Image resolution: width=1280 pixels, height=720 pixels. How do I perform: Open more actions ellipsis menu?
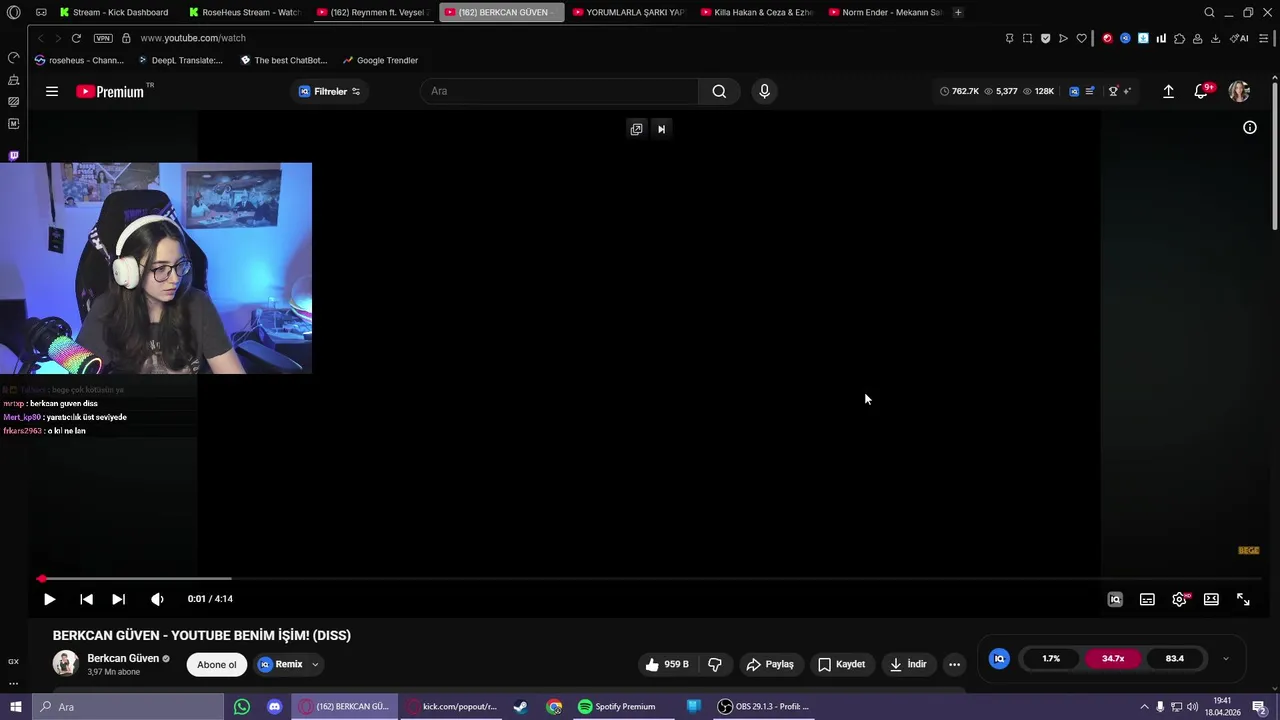(x=954, y=664)
